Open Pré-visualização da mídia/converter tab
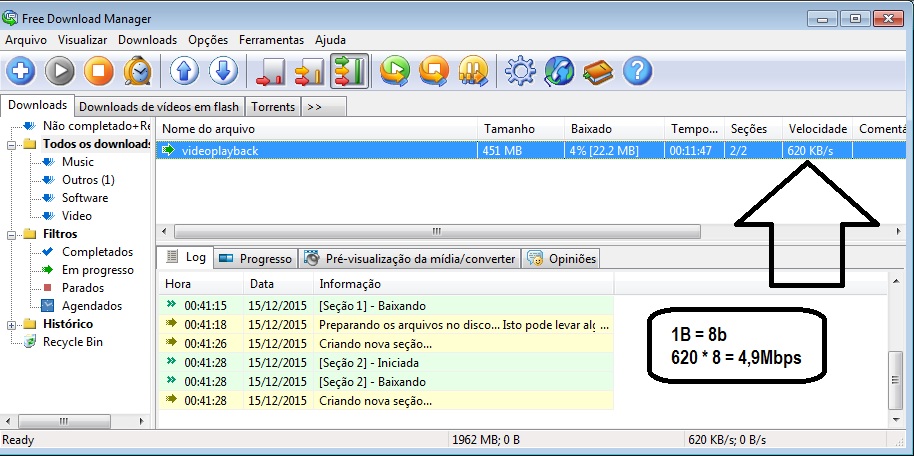 tap(410, 258)
